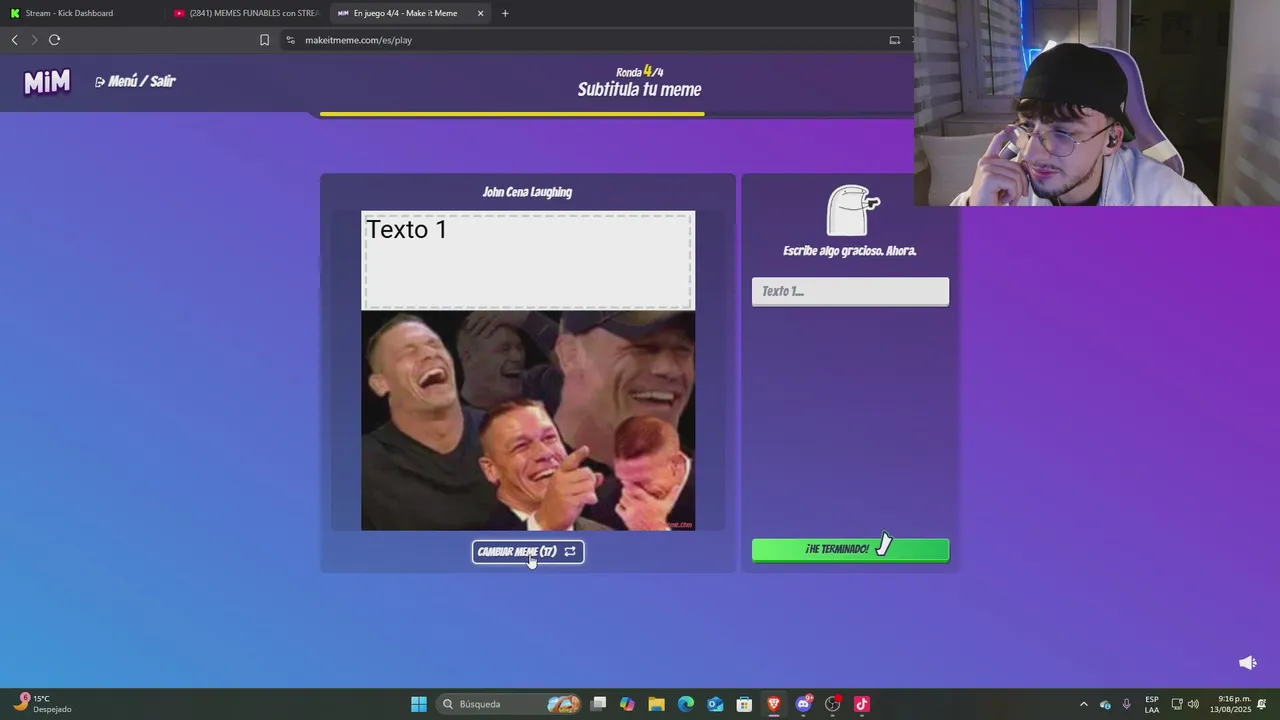
Task: Reload the current page
Action: click(54, 40)
